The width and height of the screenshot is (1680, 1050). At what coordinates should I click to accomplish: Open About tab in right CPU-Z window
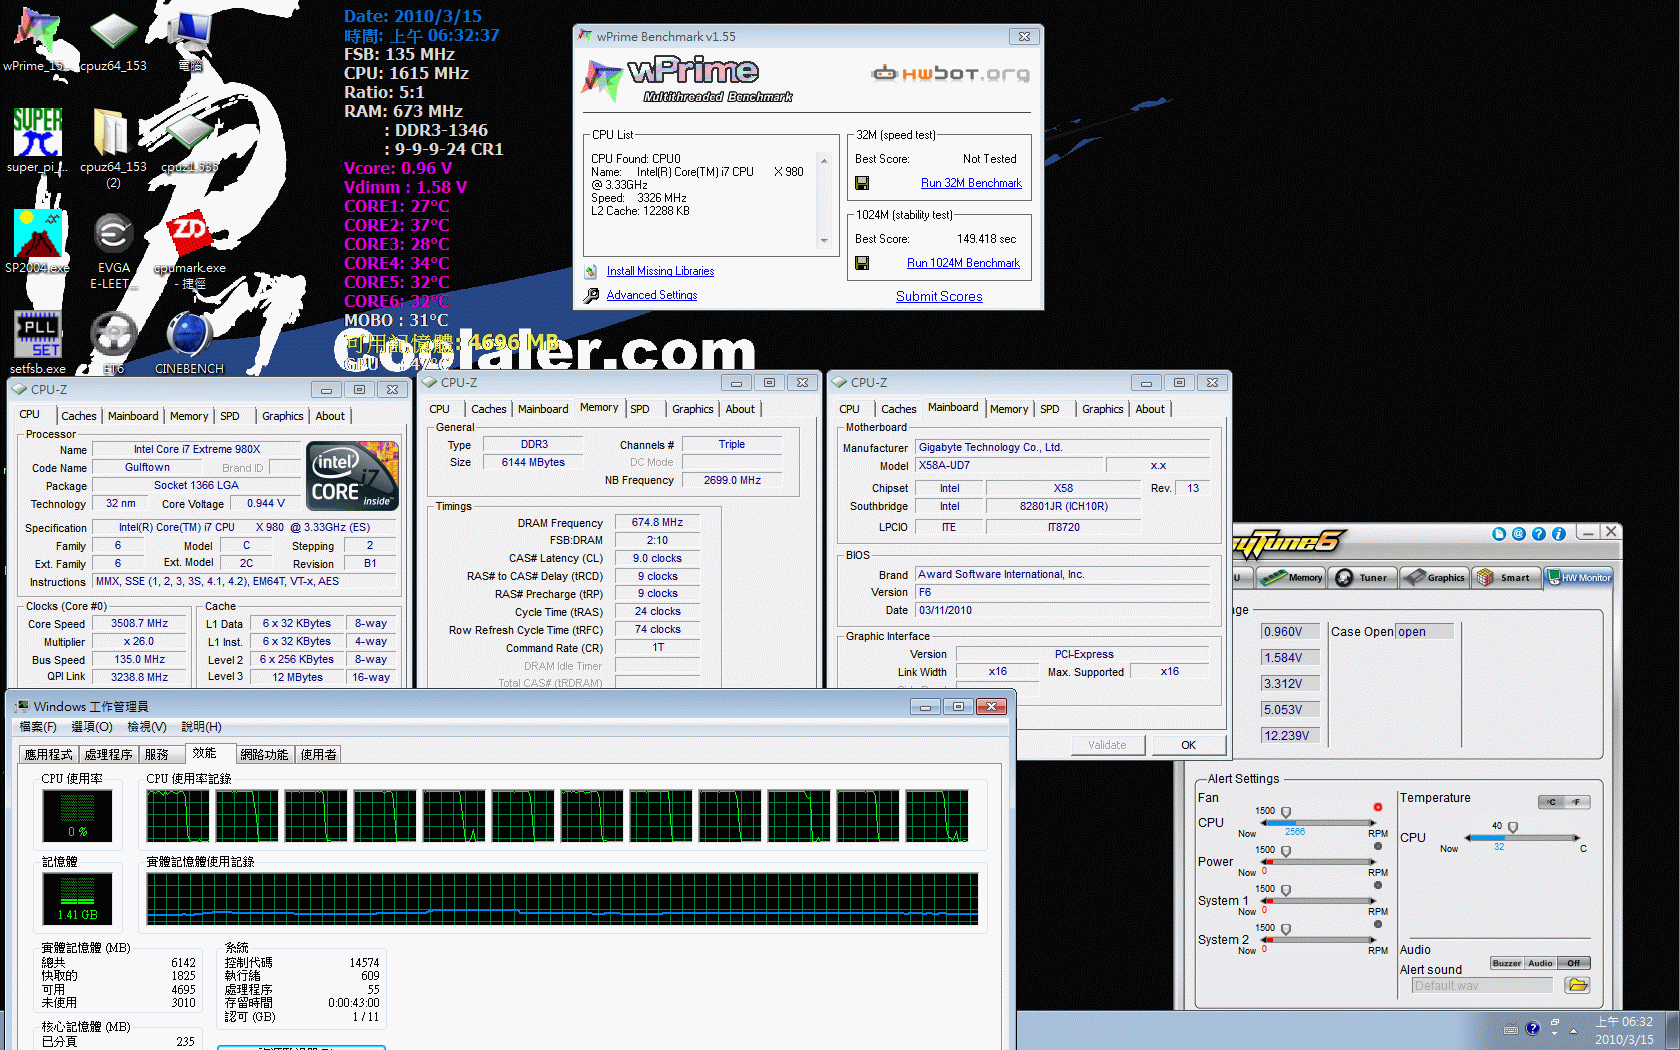click(x=1150, y=409)
